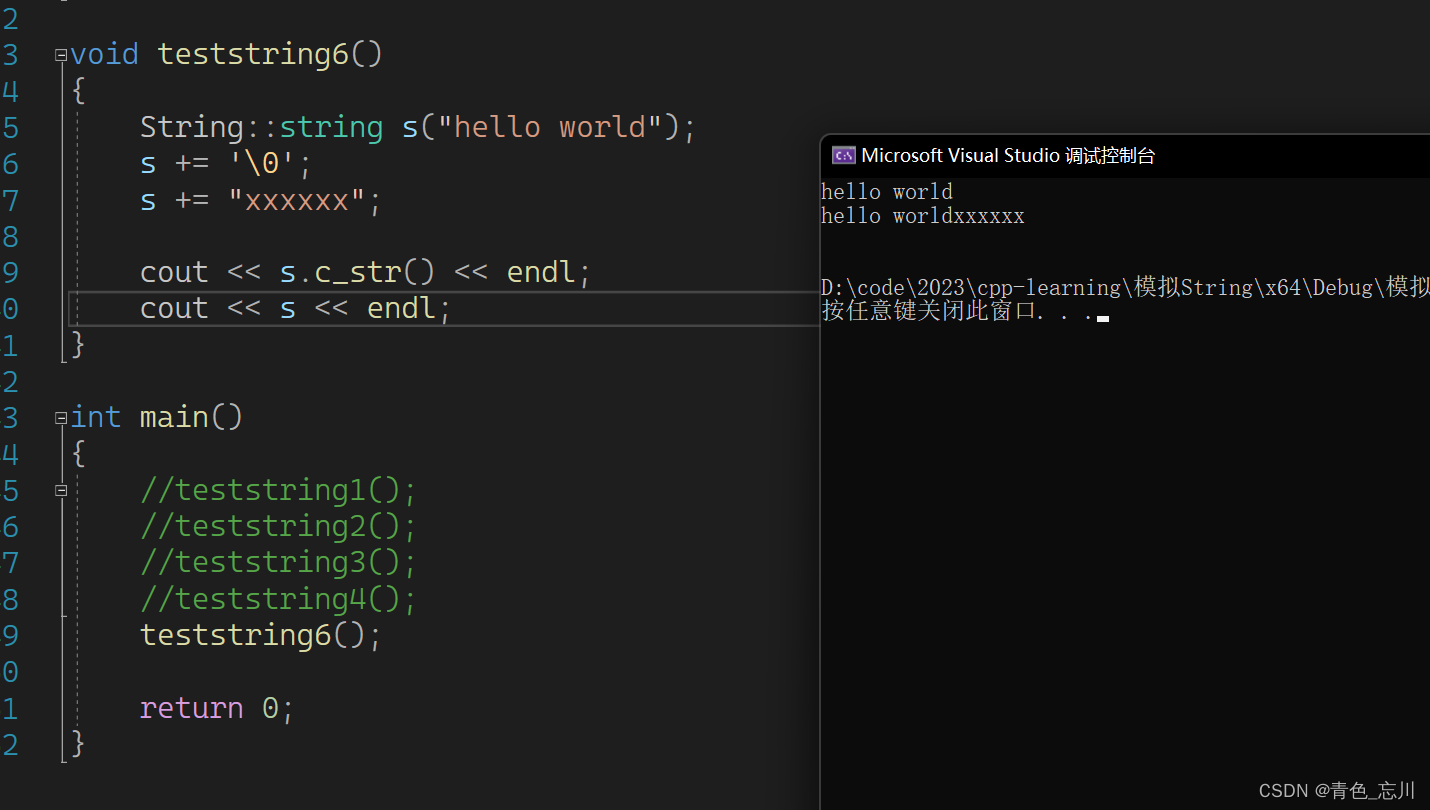
Task: Click the //teststring1(); comment
Action: (278, 490)
